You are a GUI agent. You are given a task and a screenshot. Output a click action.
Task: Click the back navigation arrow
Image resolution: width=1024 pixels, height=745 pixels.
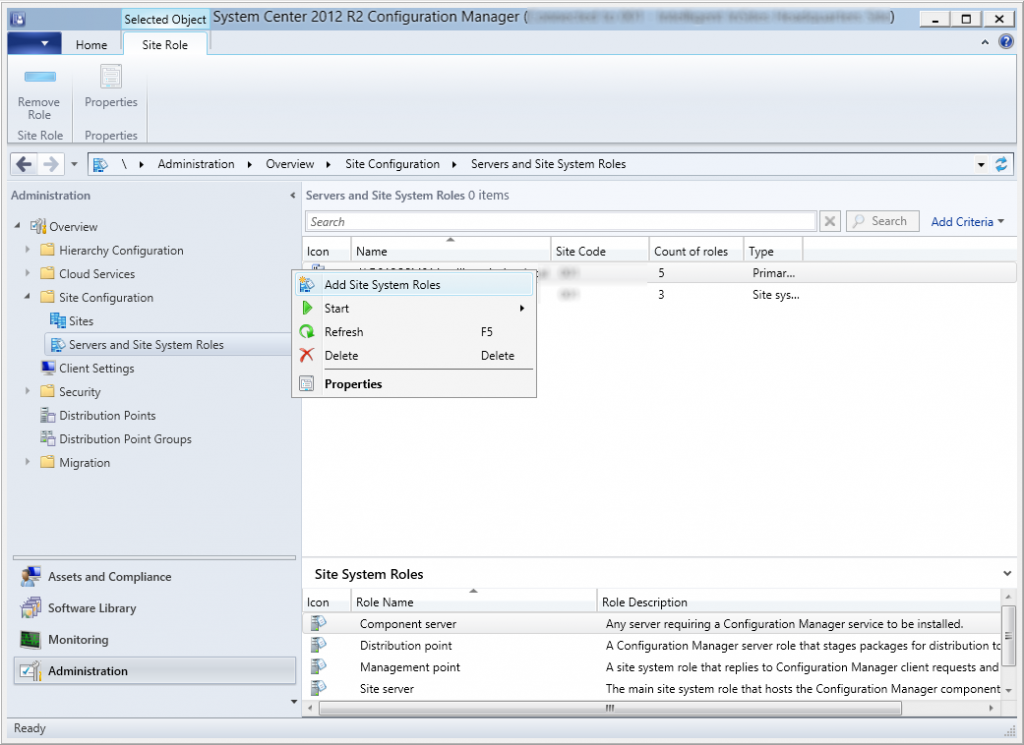pos(23,163)
